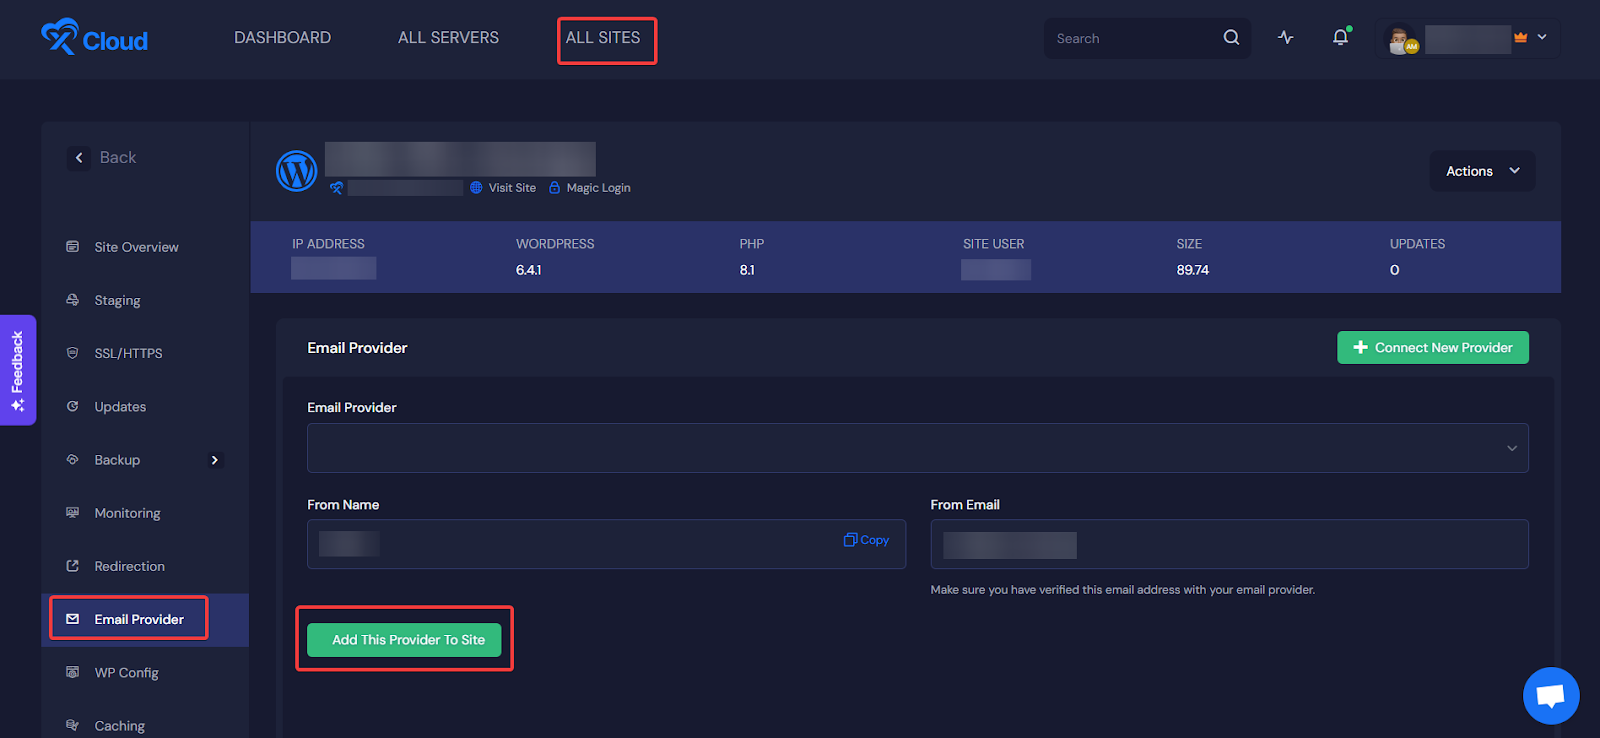Copy the From Name value
The height and width of the screenshot is (738, 1600).
click(x=866, y=540)
